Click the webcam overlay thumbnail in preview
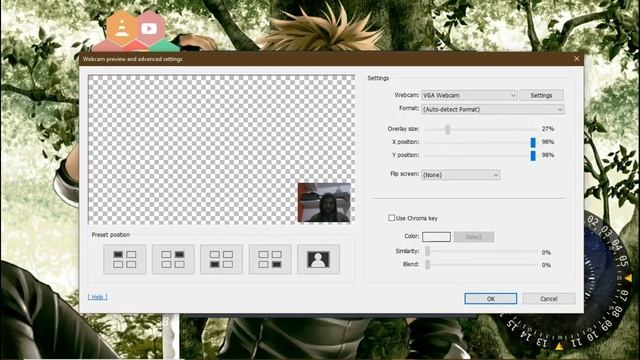The image size is (640, 360). (x=324, y=202)
